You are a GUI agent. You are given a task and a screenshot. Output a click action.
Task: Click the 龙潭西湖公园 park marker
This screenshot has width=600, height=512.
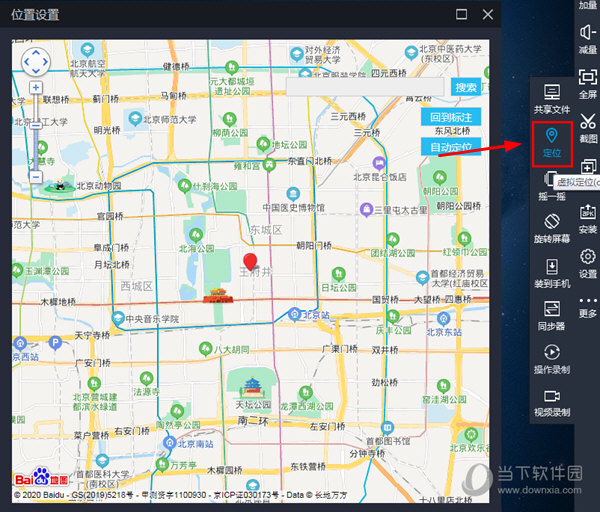click(x=305, y=393)
